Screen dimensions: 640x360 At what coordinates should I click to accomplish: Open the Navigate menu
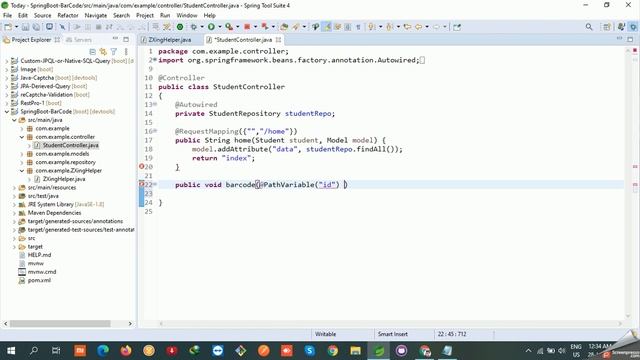click(x=96, y=16)
